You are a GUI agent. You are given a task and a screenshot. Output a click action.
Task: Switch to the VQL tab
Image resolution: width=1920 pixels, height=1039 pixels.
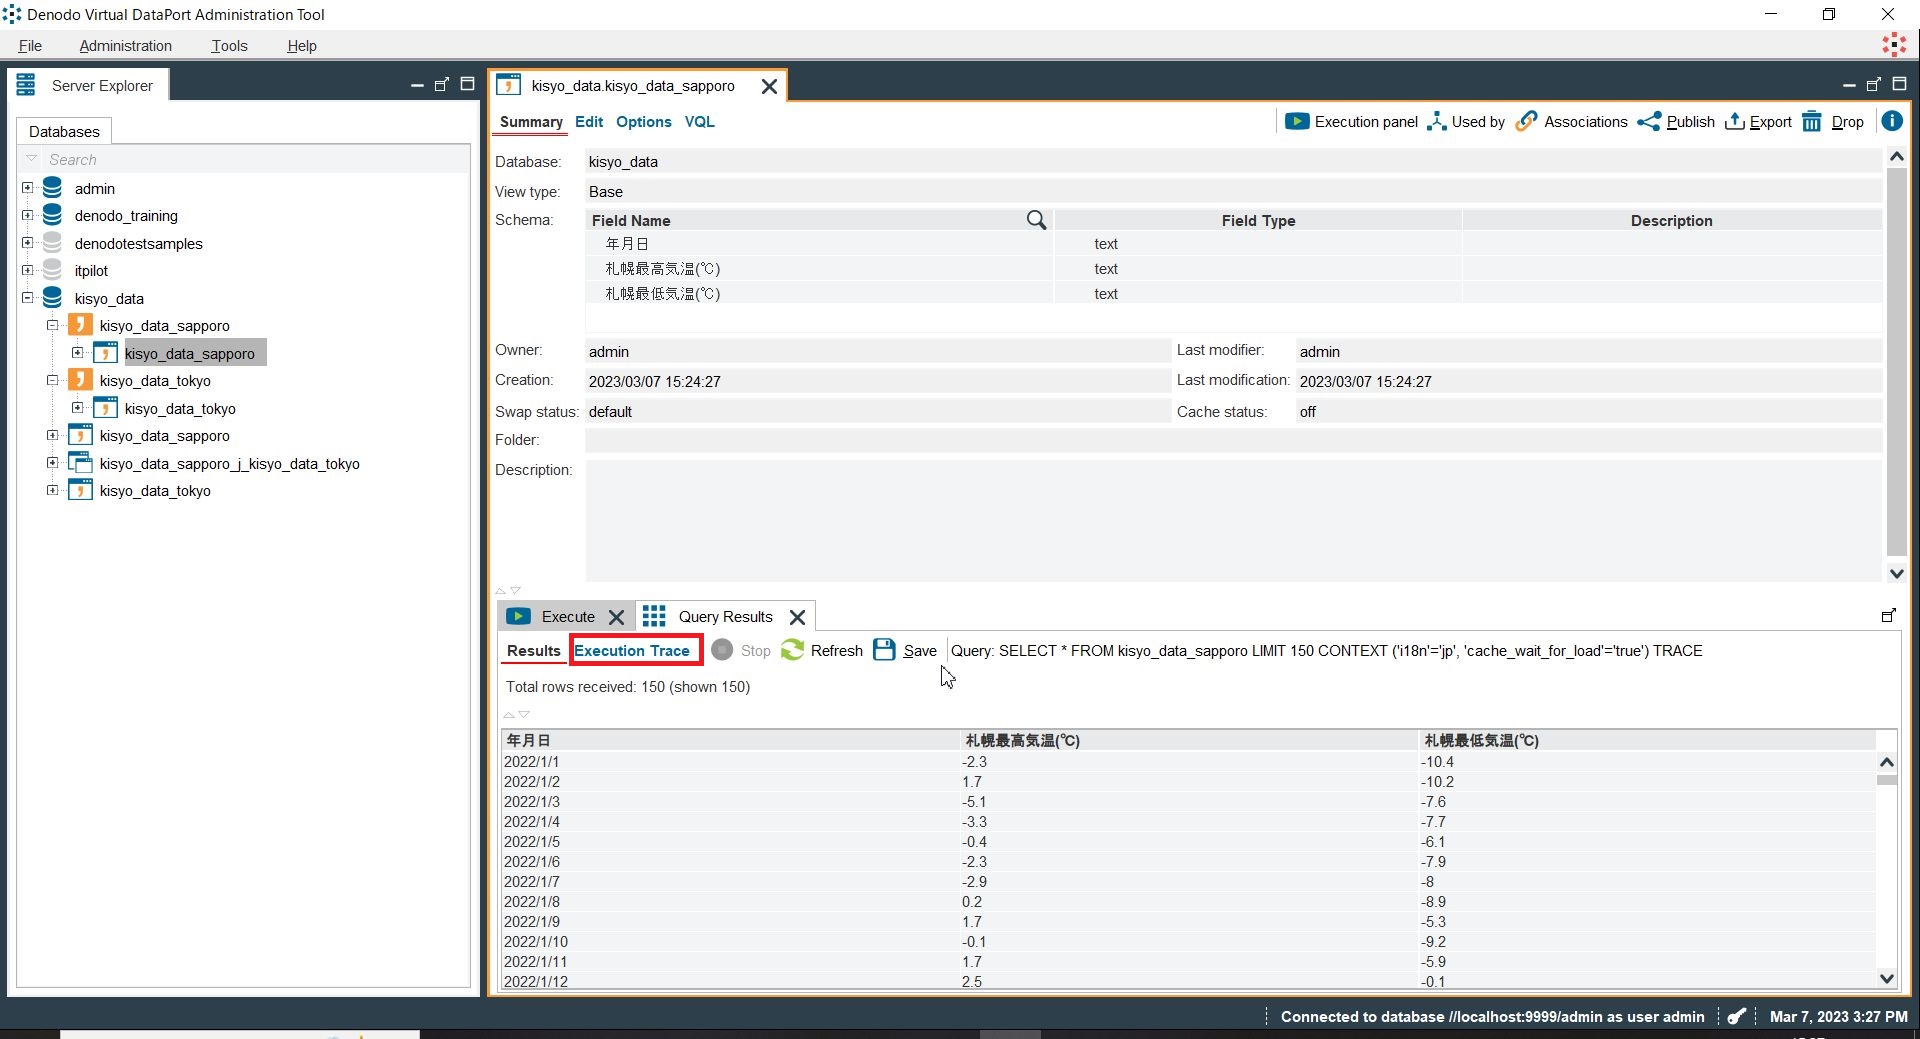(x=699, y=122)
